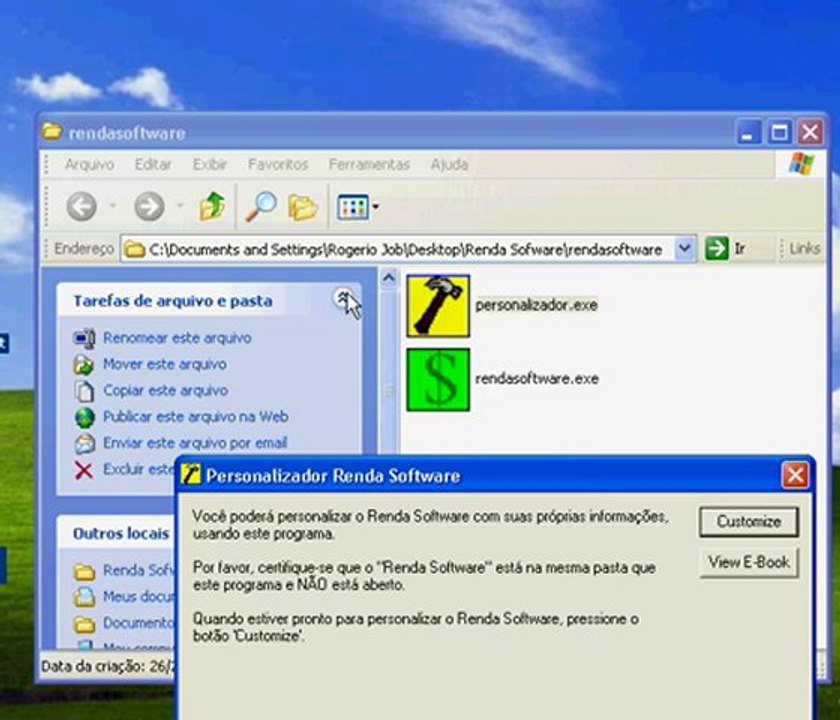Open the Ferramentas menu

[x=369, y=164]
